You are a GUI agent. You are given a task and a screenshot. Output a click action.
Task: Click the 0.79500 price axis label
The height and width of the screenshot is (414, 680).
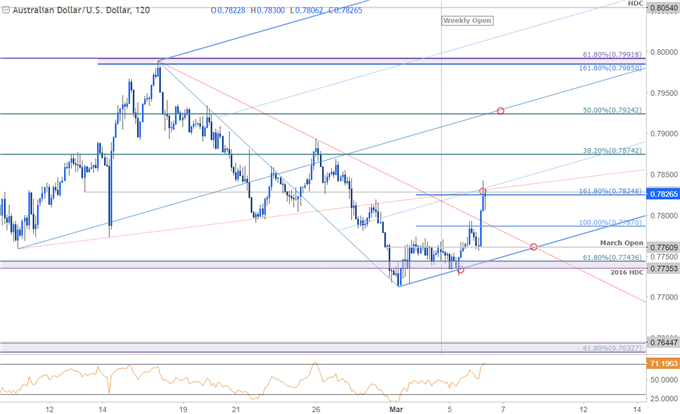click(x=663, y=93)
